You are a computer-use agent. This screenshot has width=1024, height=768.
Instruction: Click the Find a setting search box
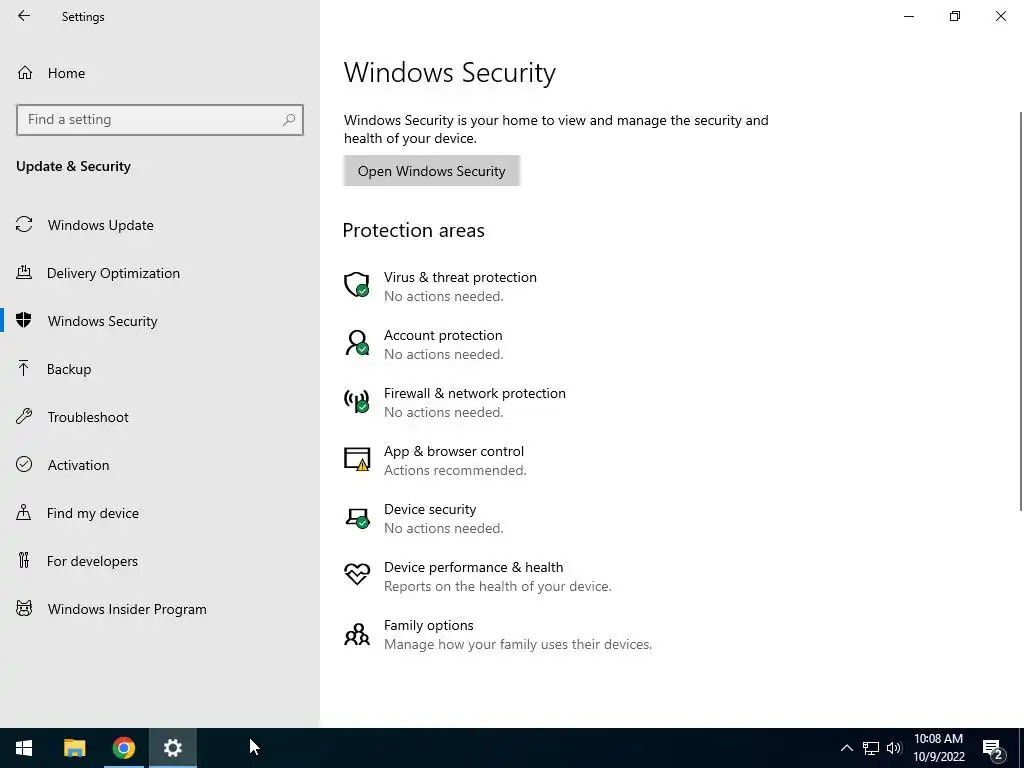tap(160, 120)
